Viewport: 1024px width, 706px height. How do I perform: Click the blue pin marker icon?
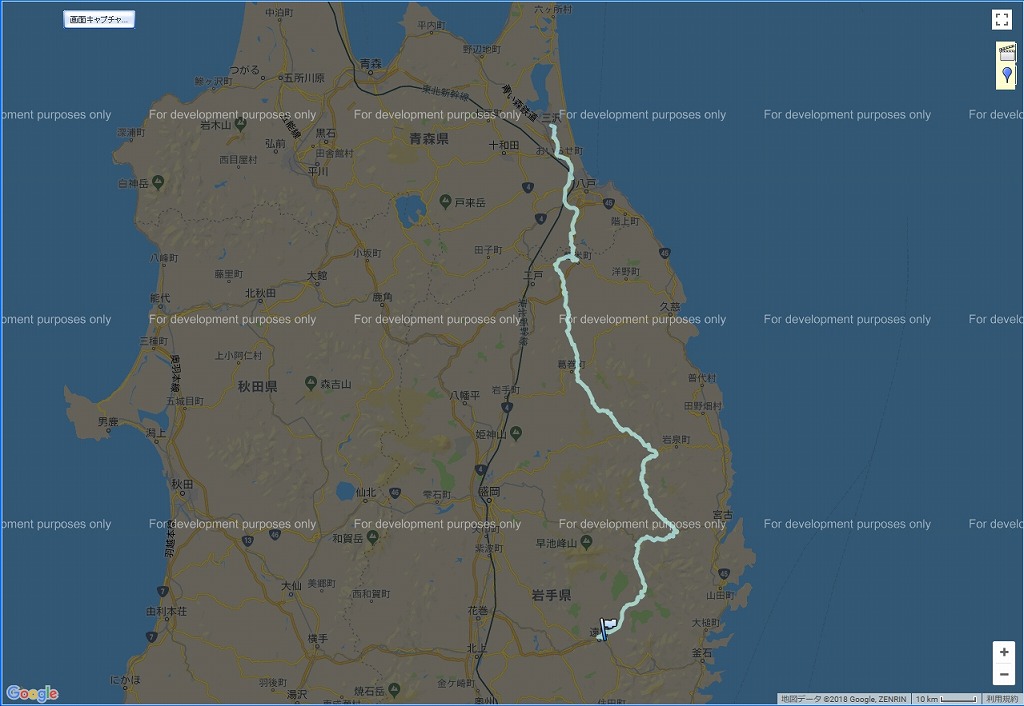coord(1006,76)
